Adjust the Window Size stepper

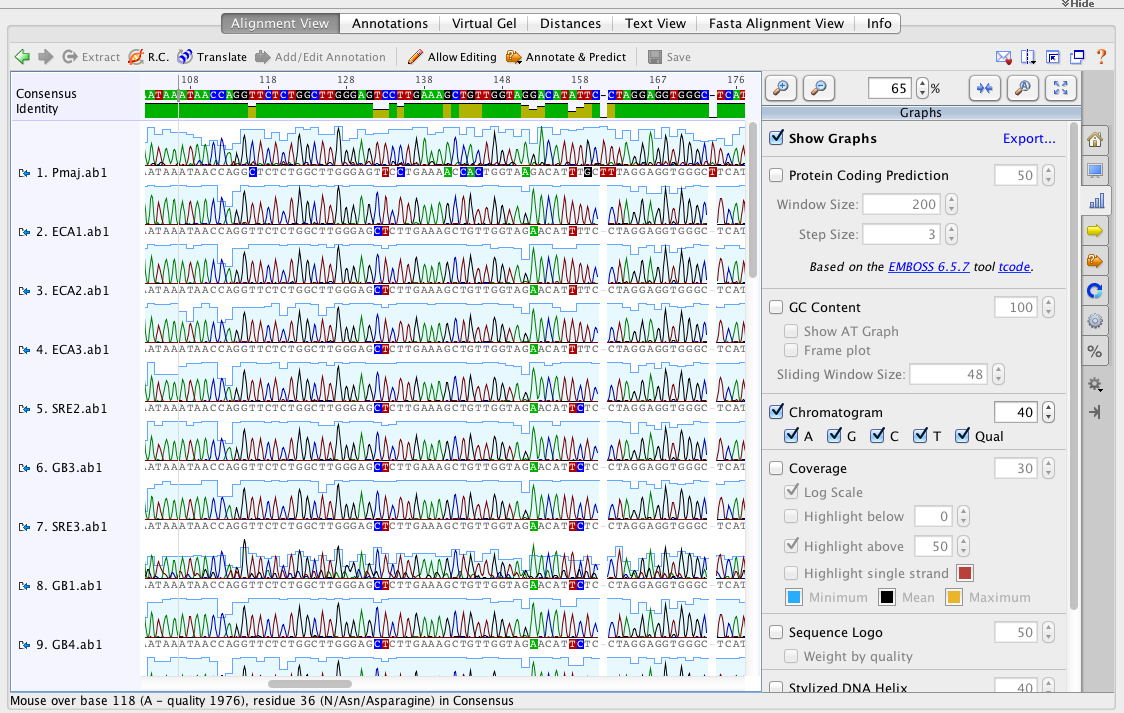951,204
